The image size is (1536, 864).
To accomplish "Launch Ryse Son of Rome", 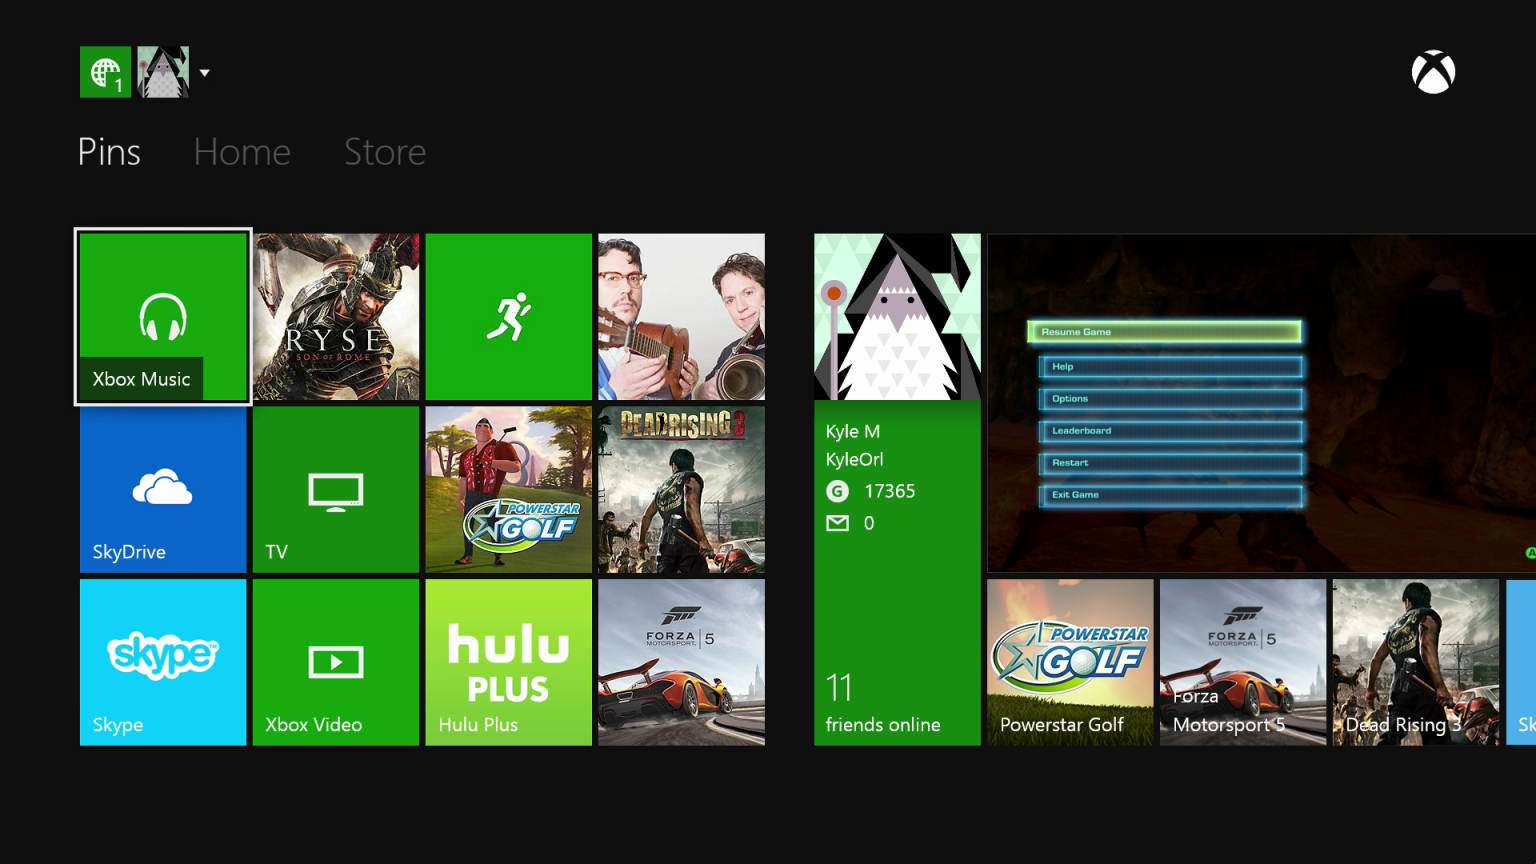I will click(335, 316).
